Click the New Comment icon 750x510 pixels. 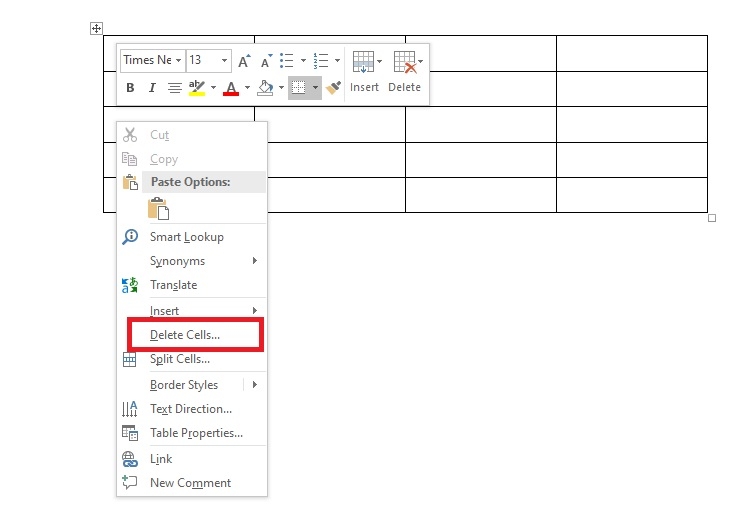[130, 482]
